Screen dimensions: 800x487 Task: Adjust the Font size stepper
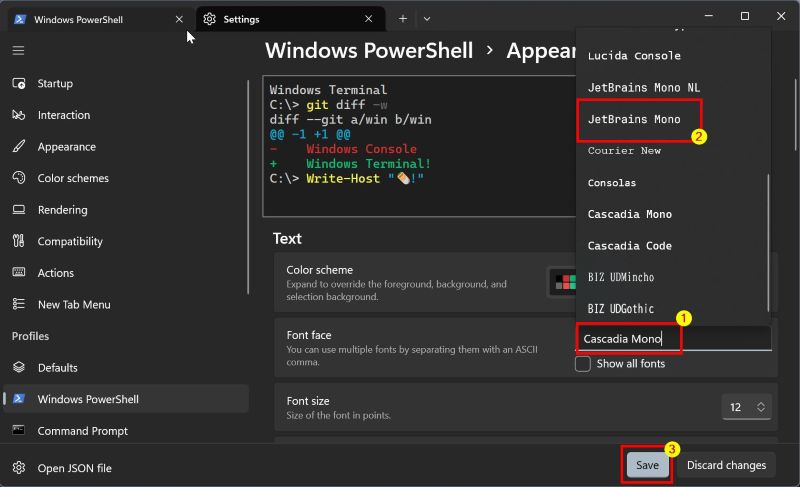pyautogui.click(x=747, y=407)
